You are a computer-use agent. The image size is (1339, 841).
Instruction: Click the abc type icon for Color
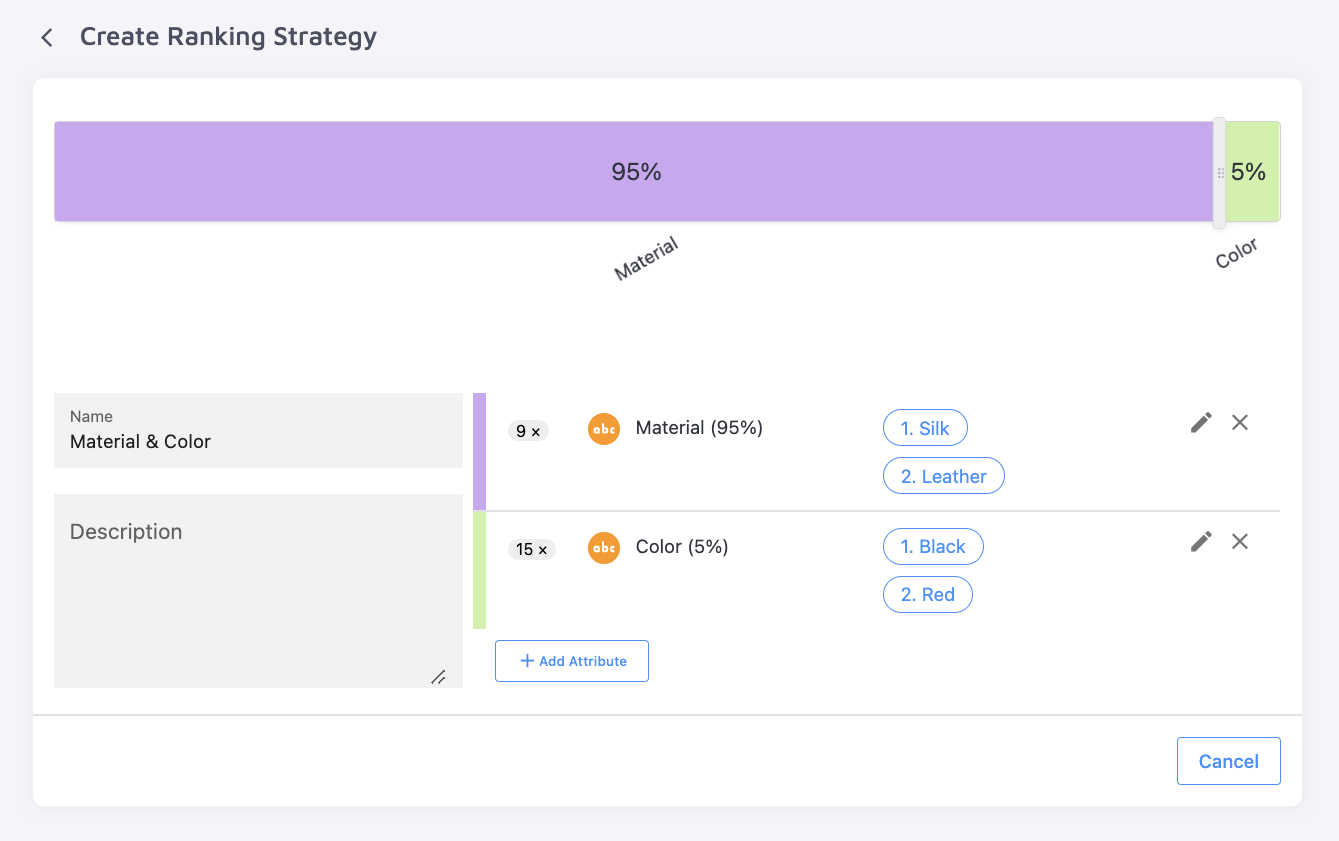pyautogui.click(x=604, y=548)
